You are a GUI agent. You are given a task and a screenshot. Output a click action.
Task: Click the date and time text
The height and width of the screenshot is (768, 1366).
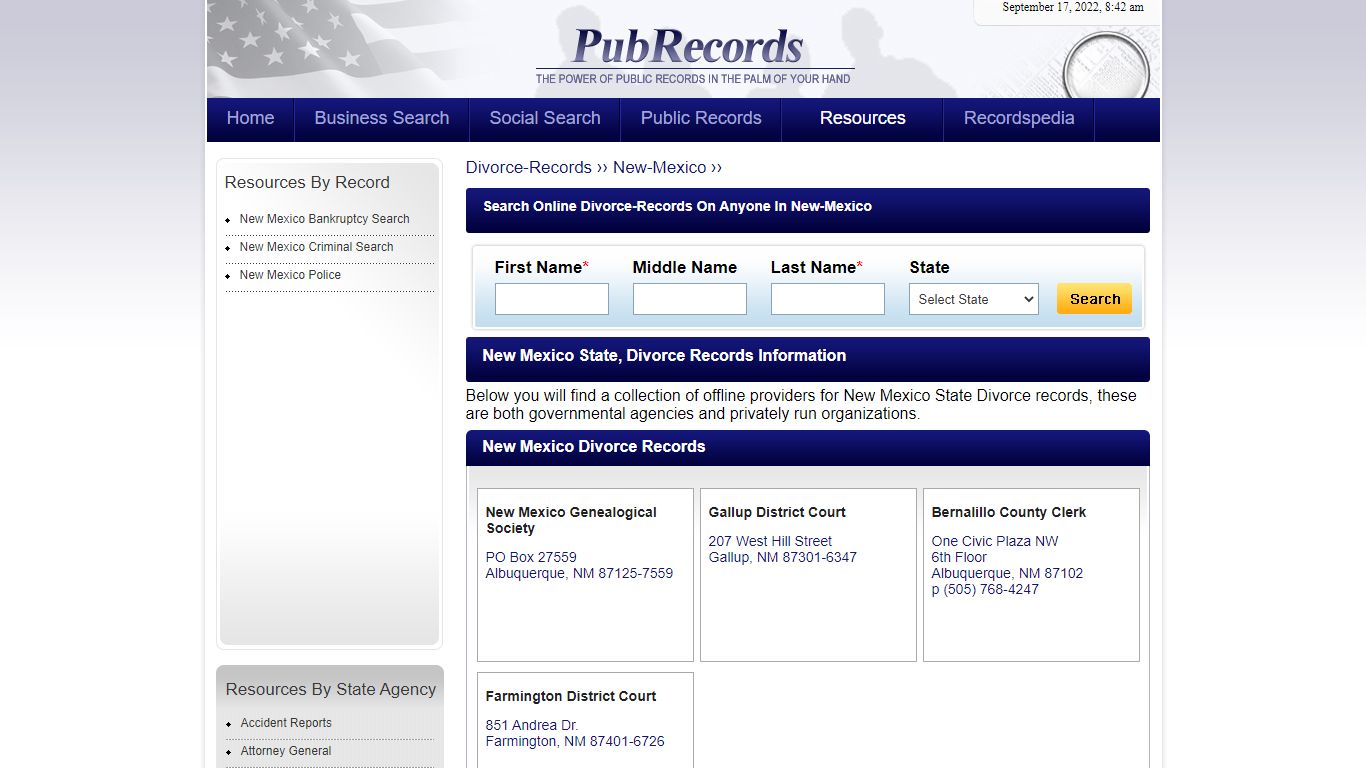click(x=1073, y=7)
